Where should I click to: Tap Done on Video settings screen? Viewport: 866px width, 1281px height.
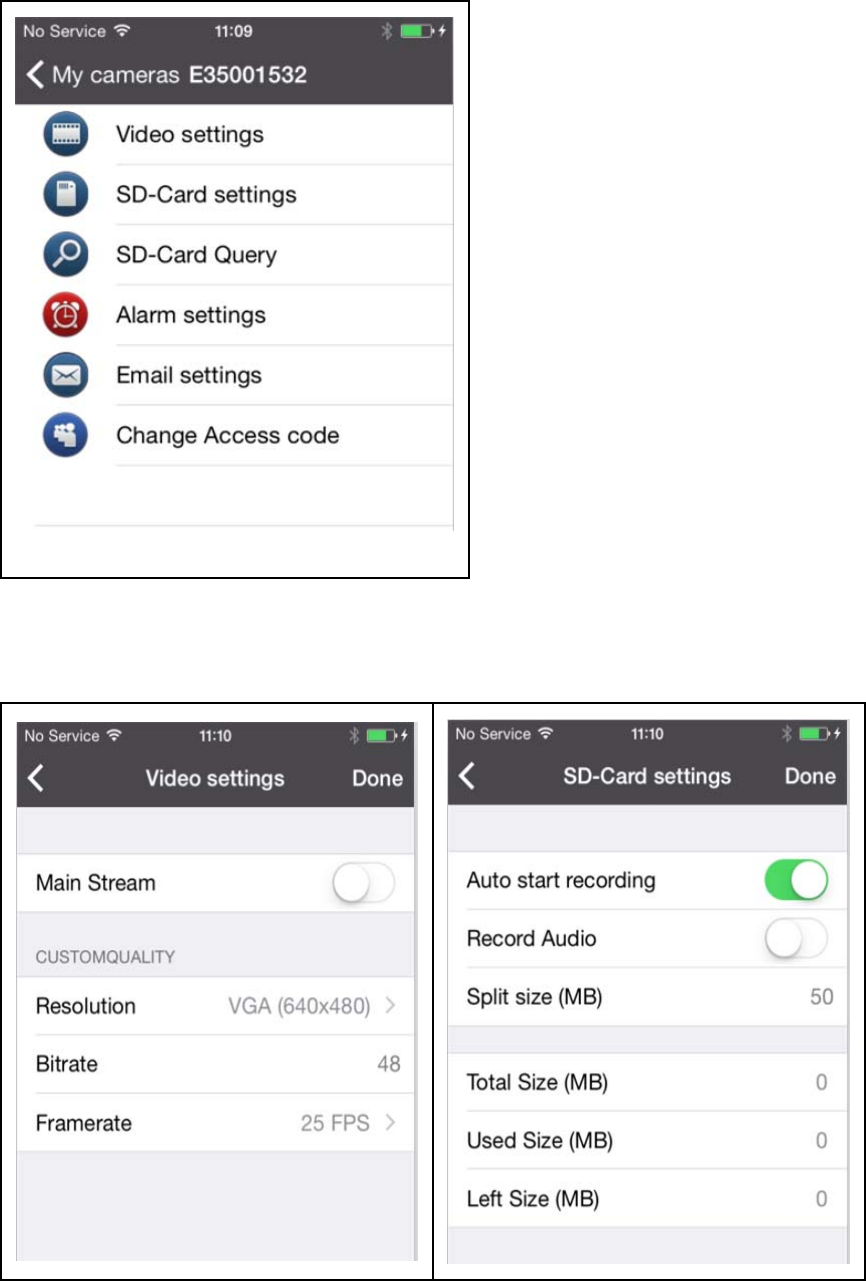pos(377,779)
